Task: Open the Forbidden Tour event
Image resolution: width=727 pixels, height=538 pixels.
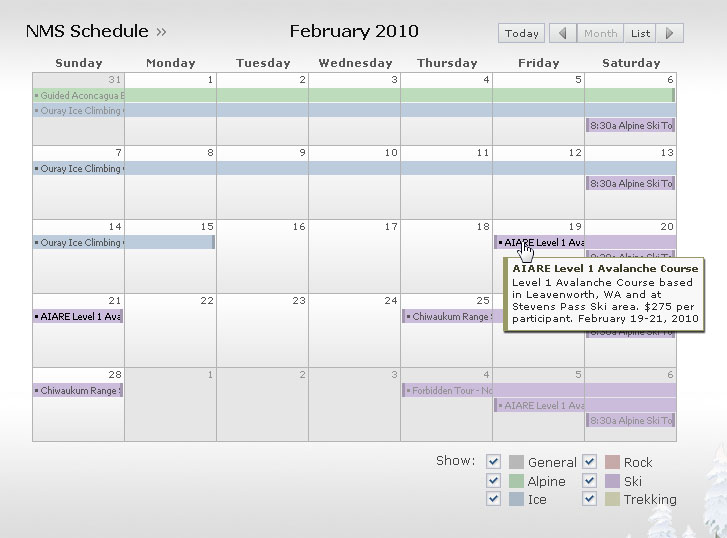Action: tap(450, 391)
